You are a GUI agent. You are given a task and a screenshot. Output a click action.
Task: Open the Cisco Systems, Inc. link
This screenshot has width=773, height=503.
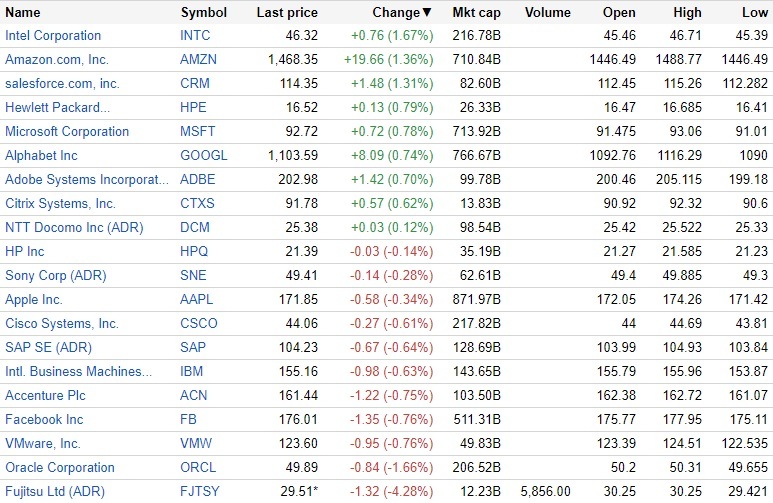coord(62,323)
